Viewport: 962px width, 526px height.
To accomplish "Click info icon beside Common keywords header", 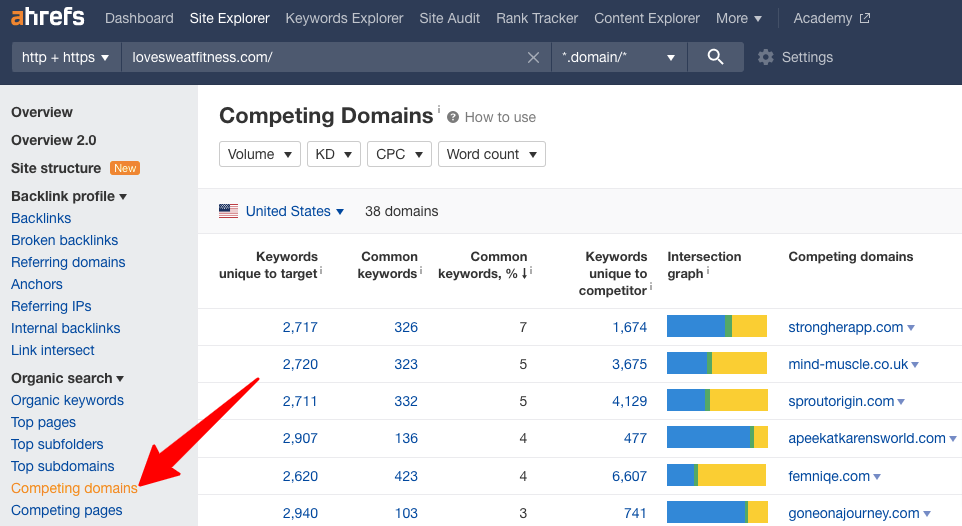I will [x=421, y=270].
